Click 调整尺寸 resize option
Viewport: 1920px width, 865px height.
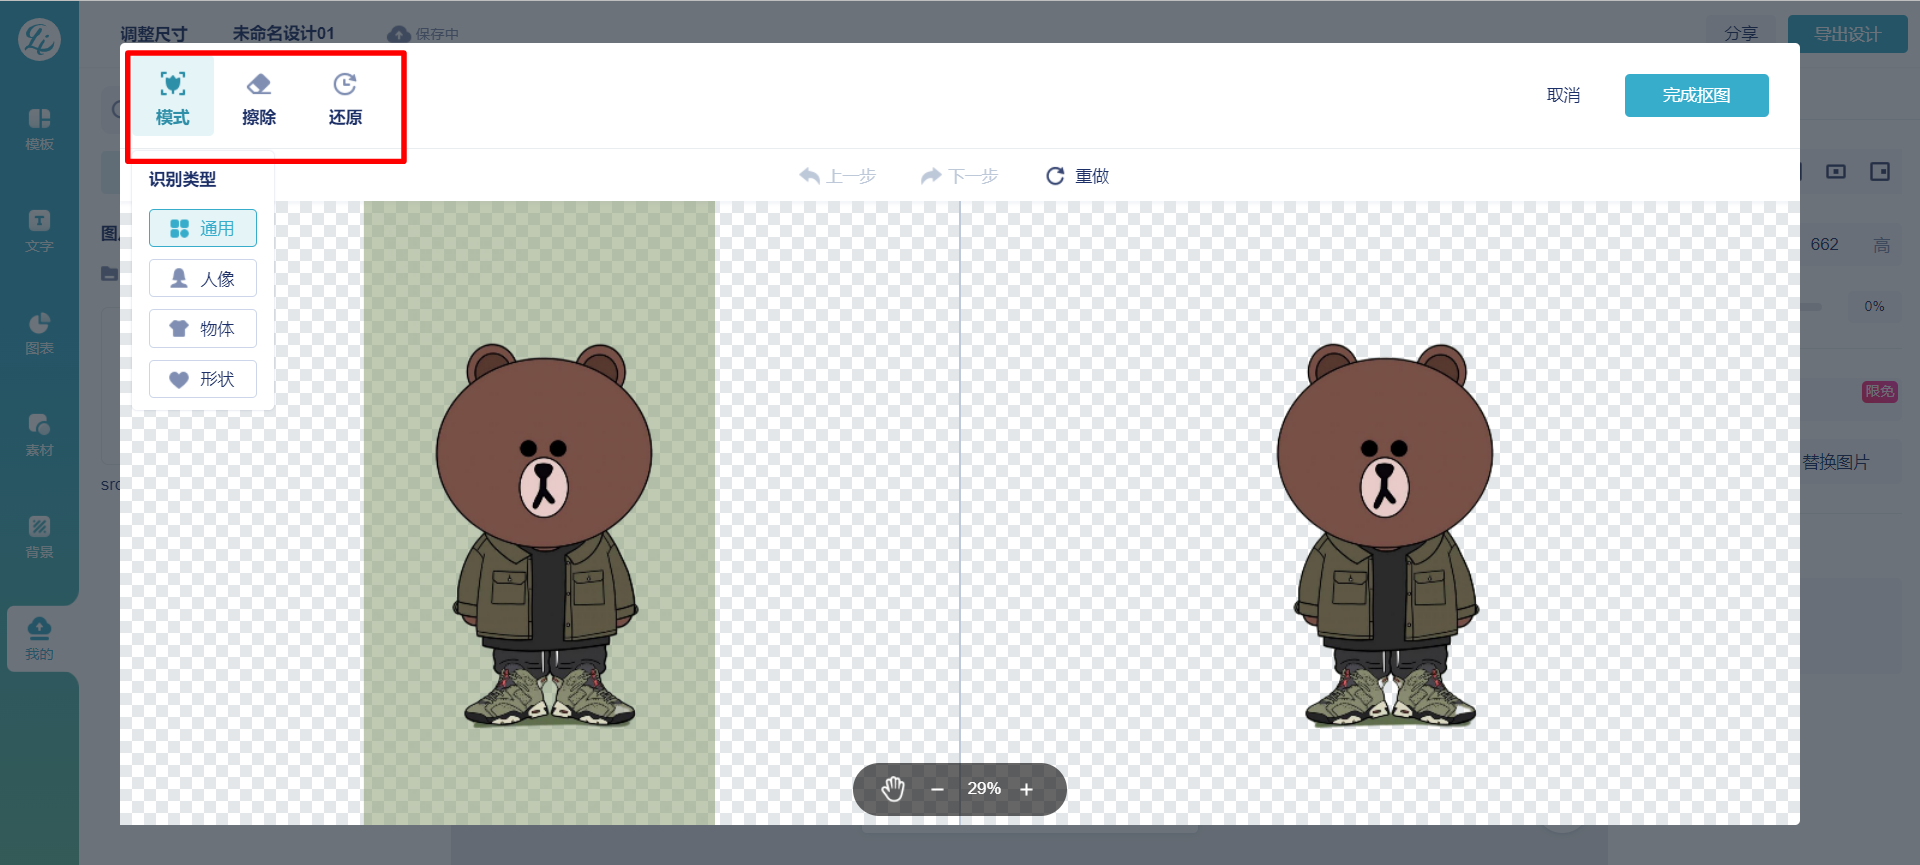[154, 34]
